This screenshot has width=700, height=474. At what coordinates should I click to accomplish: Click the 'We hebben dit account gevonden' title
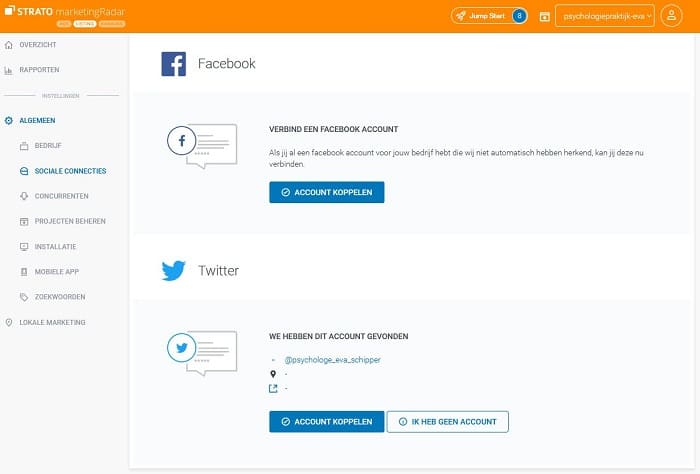338,337
